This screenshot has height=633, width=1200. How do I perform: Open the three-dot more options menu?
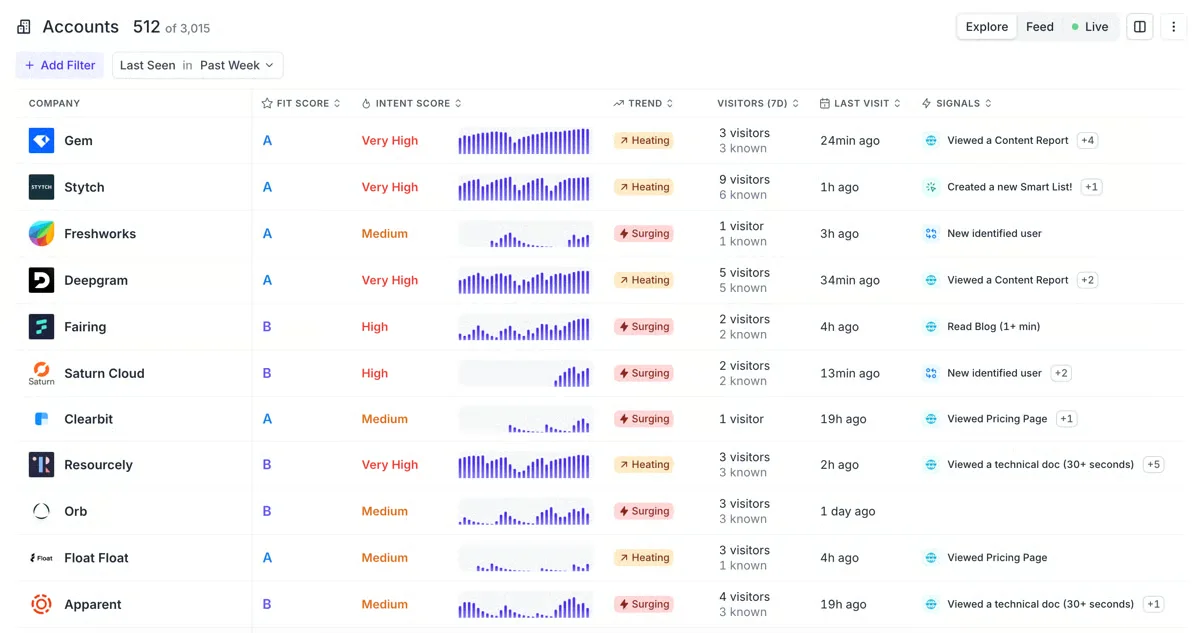click(x=1174, y=27)
